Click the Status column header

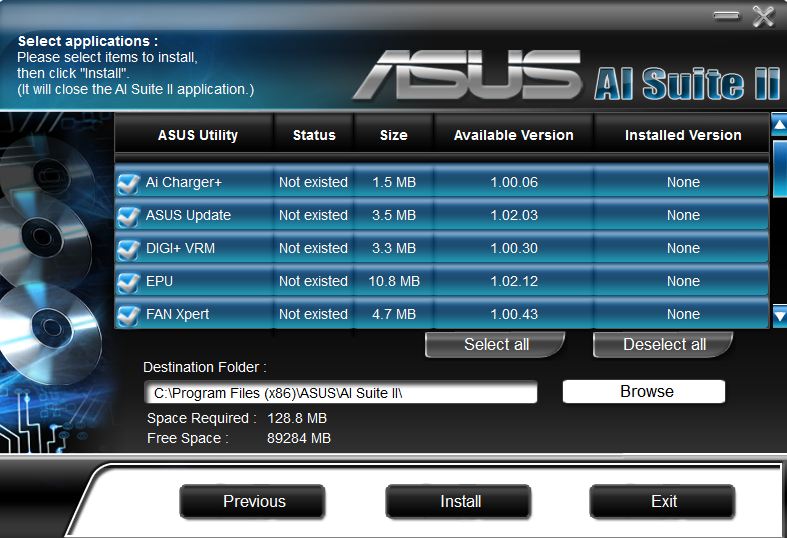(314, 135)
